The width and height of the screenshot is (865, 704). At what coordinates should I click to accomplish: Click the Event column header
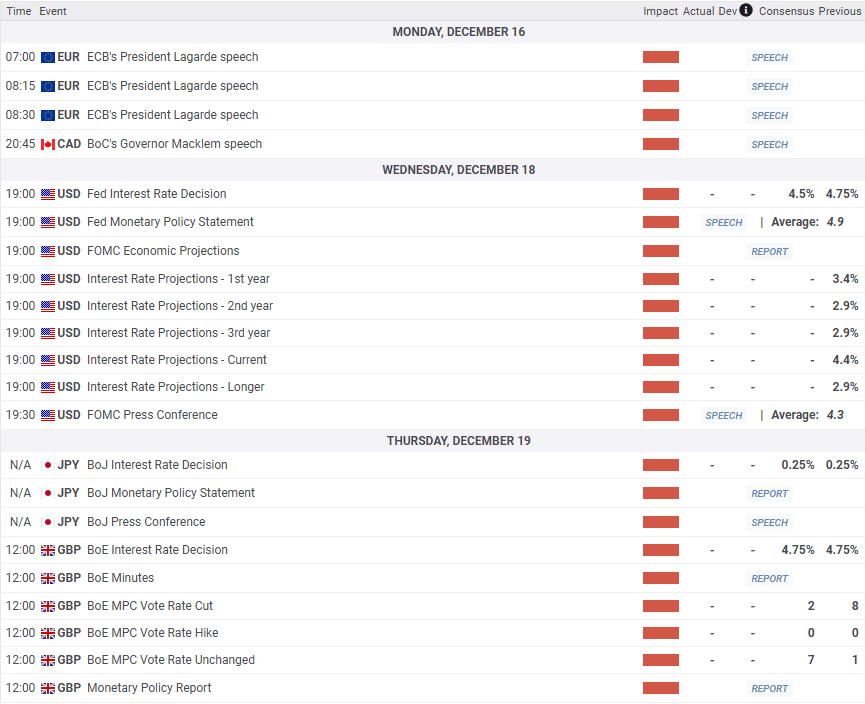tap(53, 11)
